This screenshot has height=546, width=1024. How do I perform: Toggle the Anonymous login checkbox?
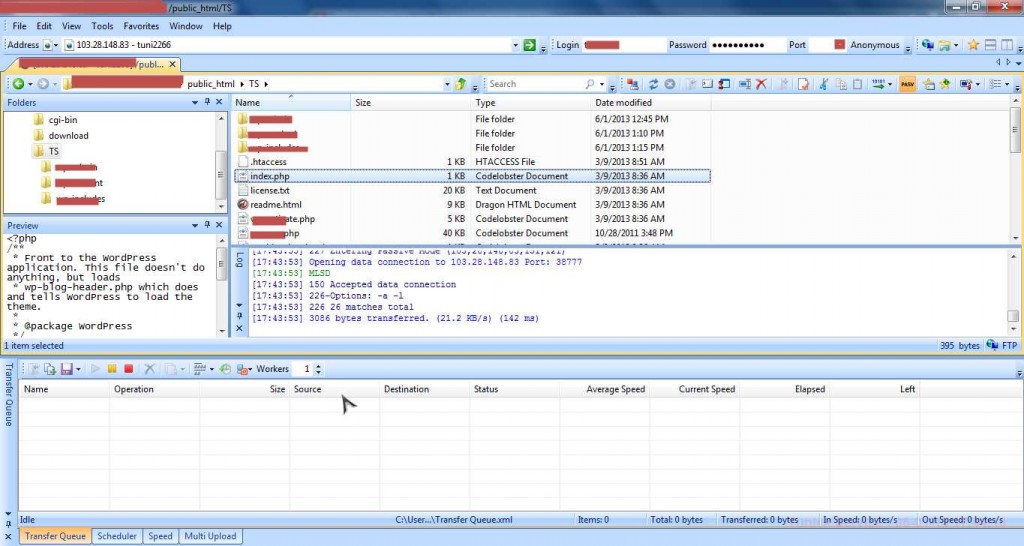tap(840, 45)
